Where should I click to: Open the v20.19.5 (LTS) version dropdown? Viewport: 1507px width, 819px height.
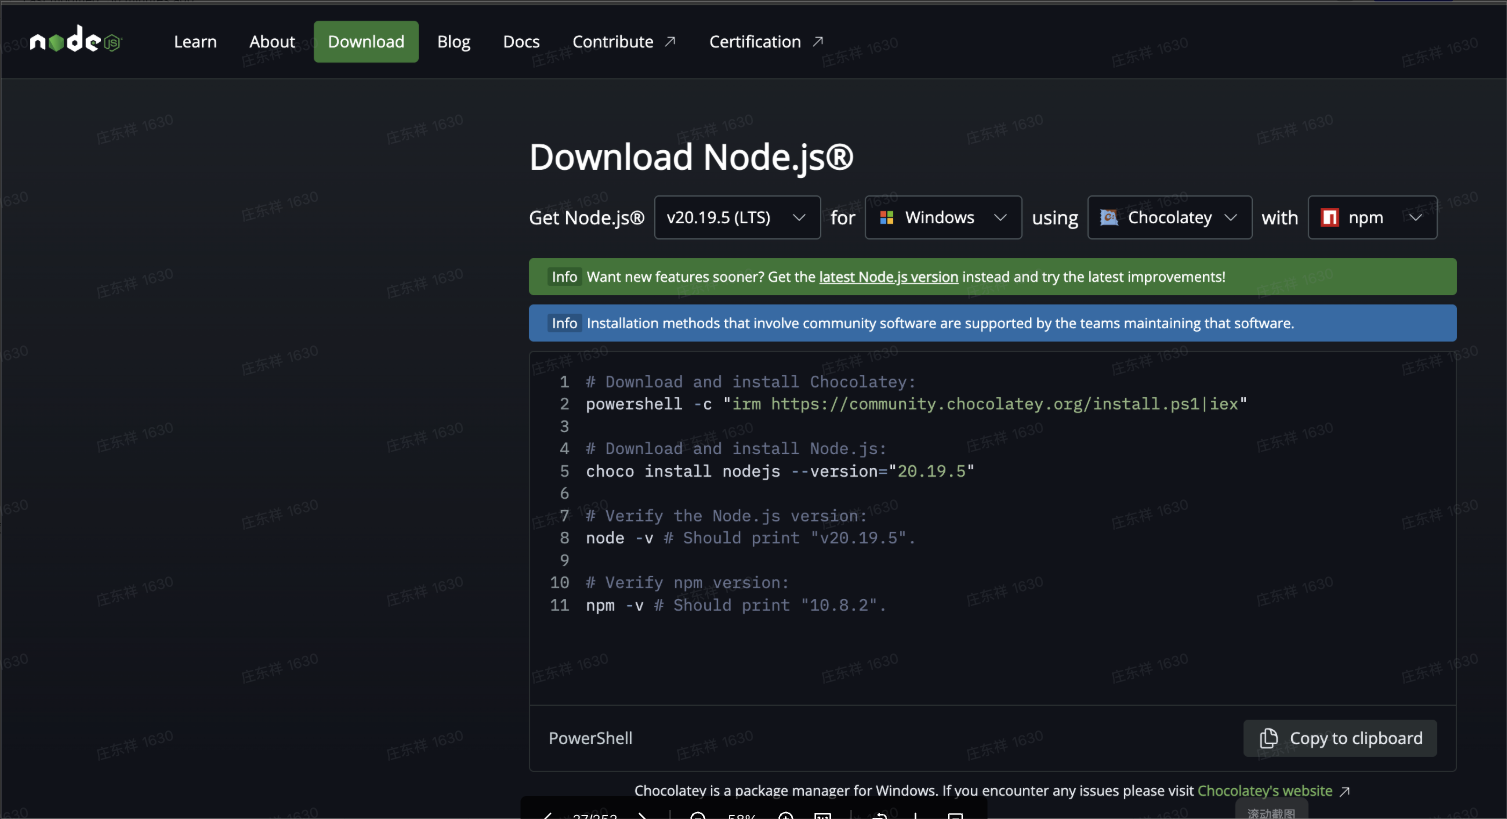coord(736,217)
